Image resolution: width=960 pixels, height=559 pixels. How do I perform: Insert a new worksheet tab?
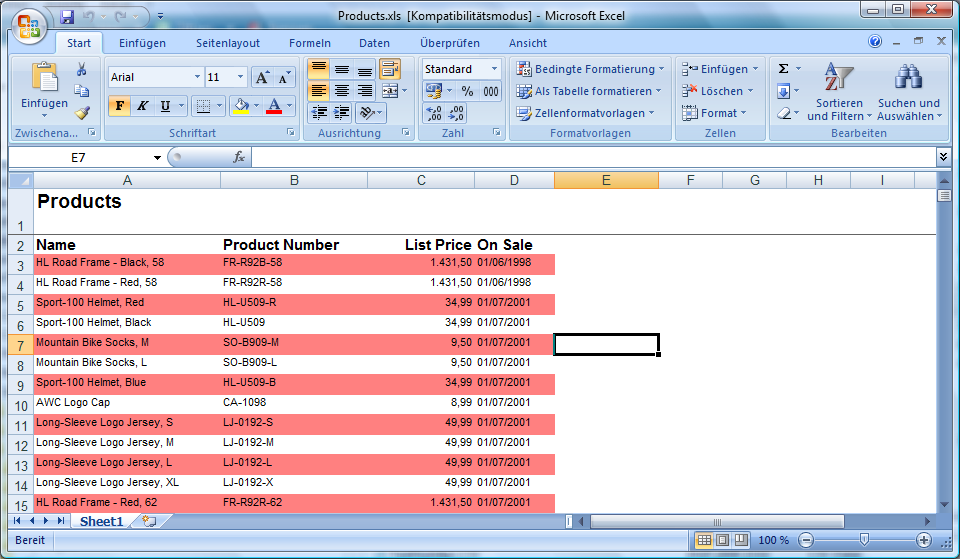[x=149, y=521]
